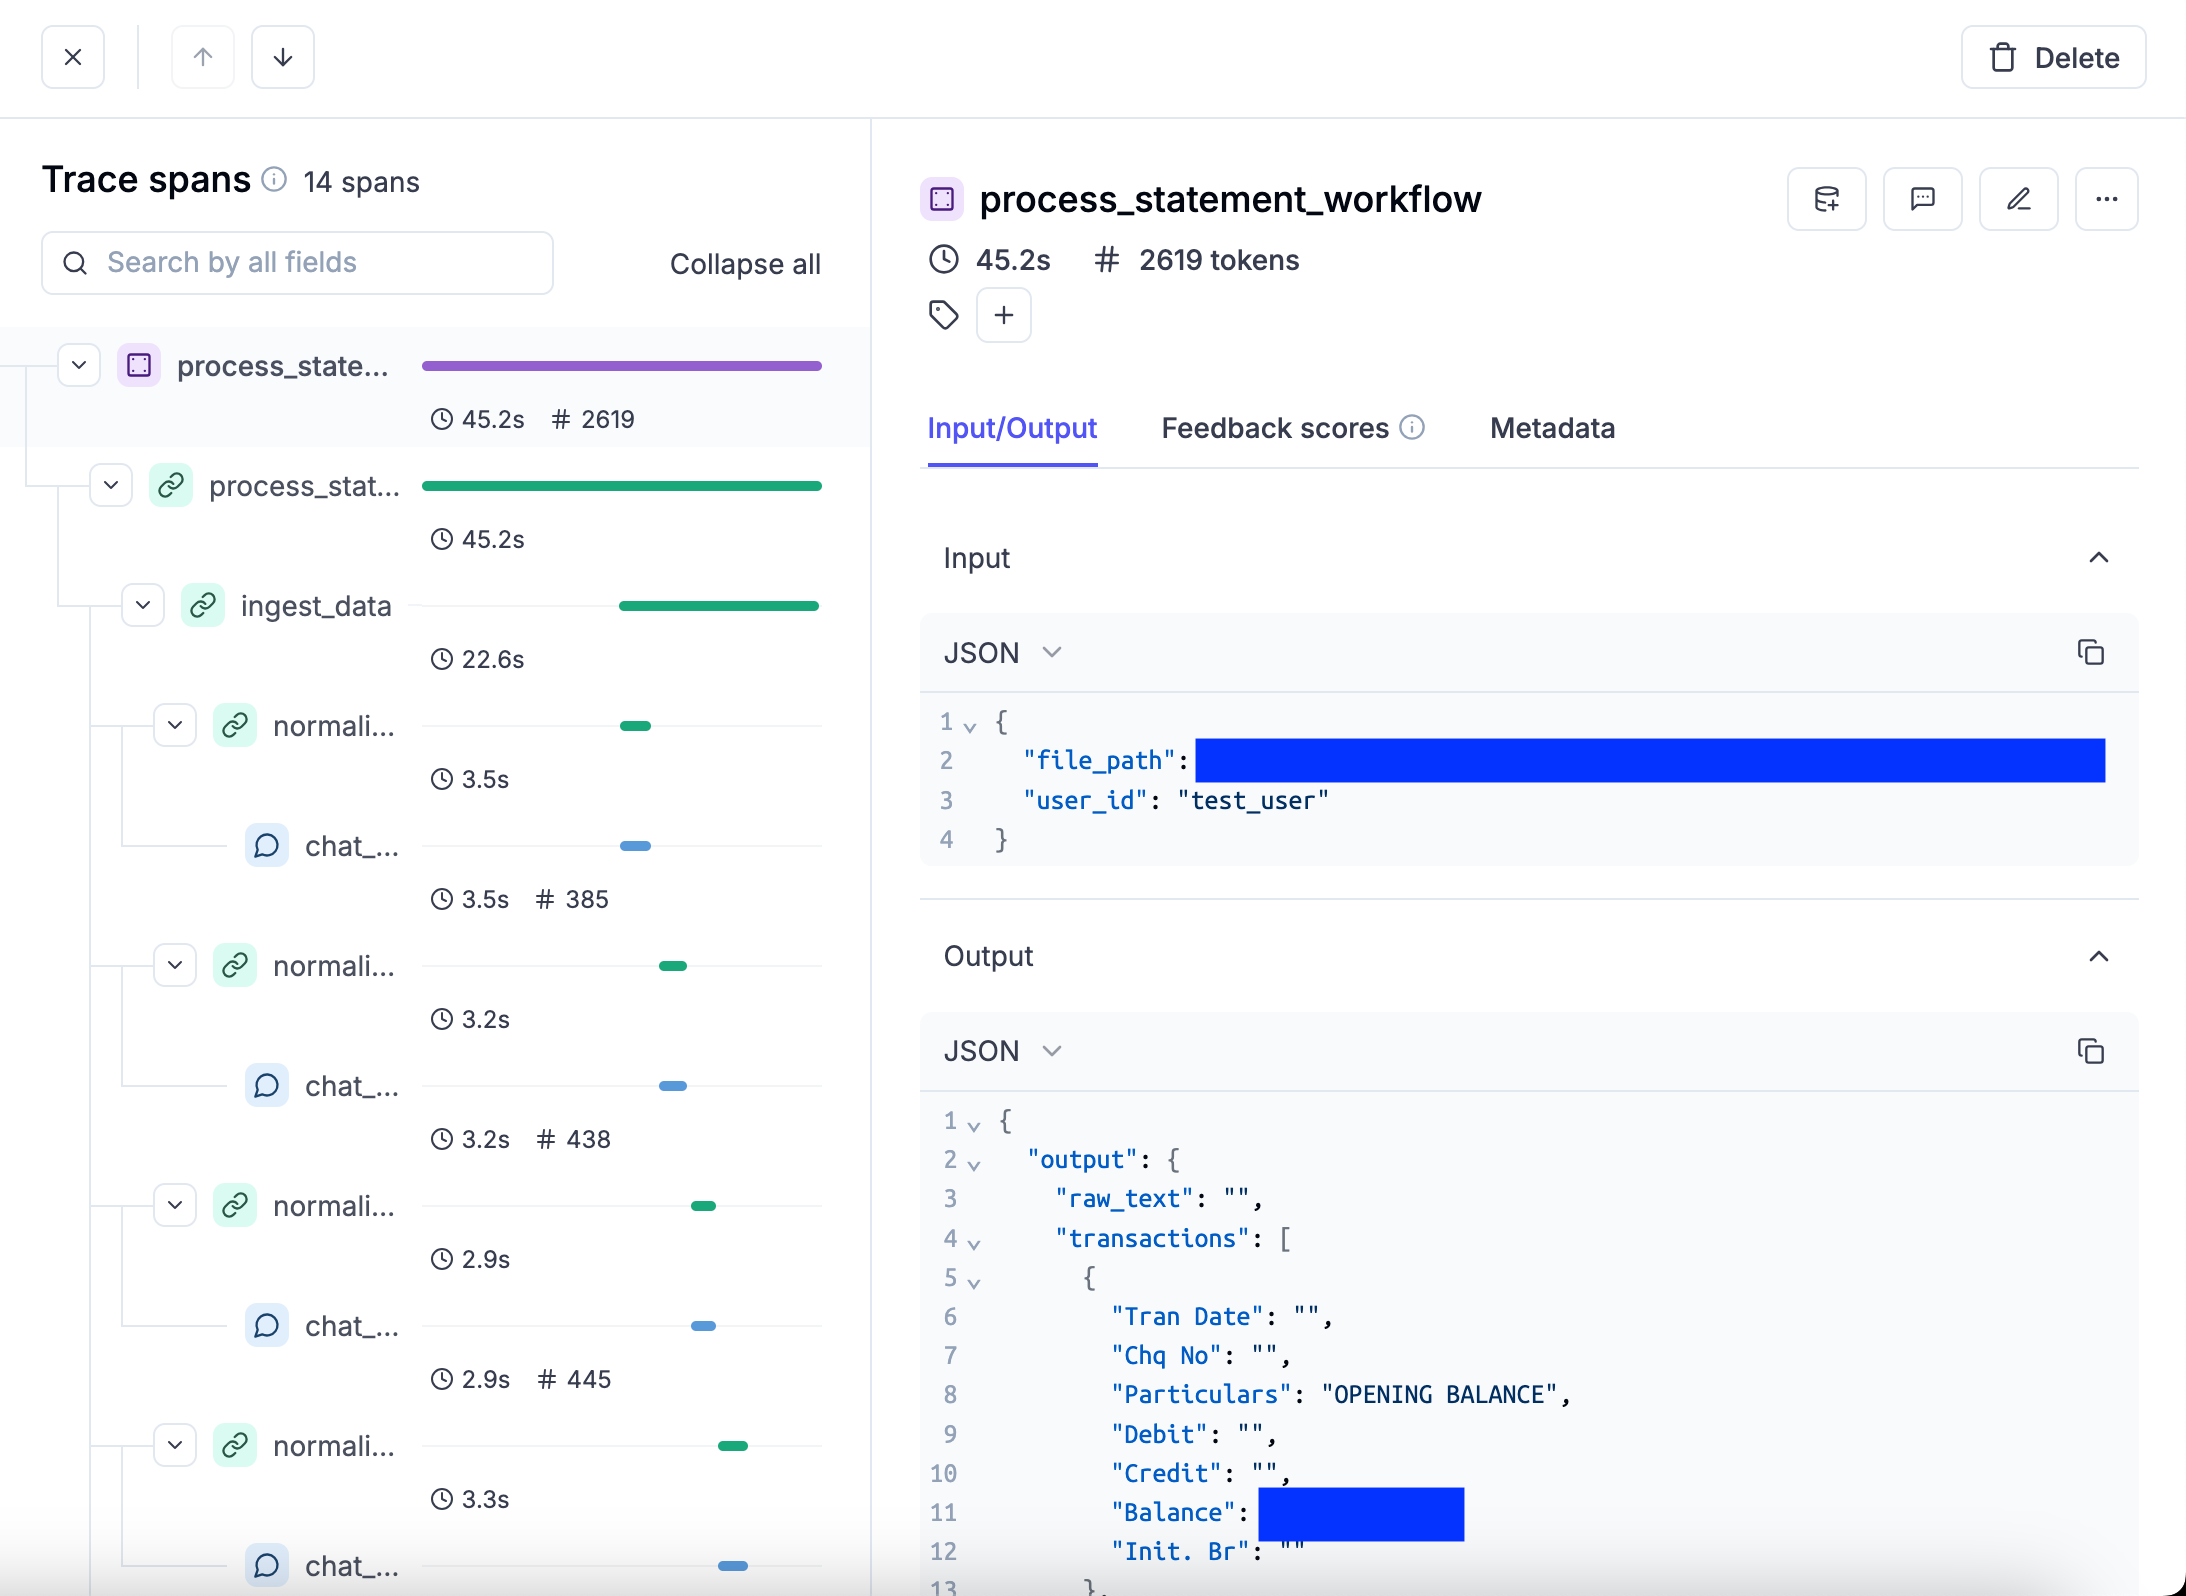Collapse the Output section chevron
The height and width of the screenshot is (1596, 2186).
click(x=2099, y=956)
